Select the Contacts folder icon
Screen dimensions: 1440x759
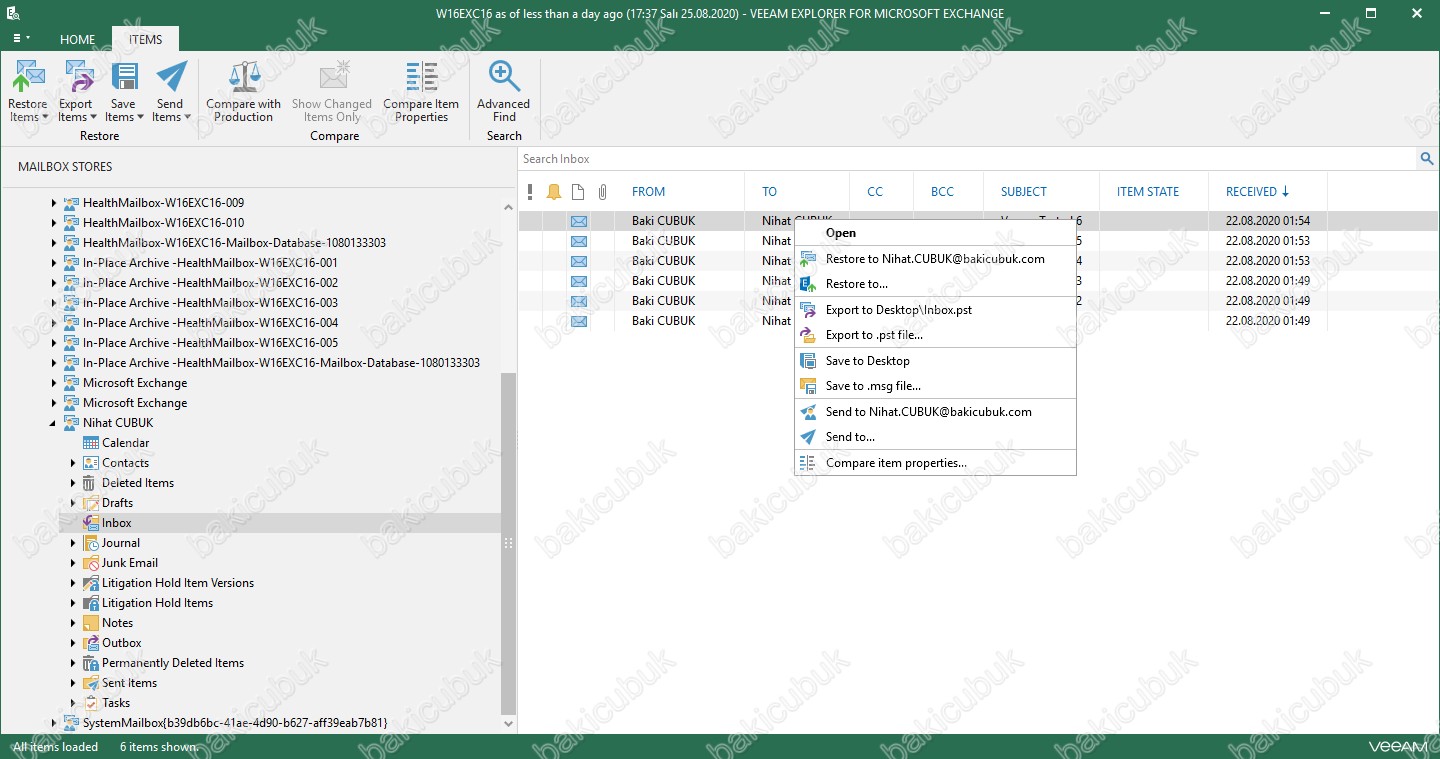pos(91,463)
